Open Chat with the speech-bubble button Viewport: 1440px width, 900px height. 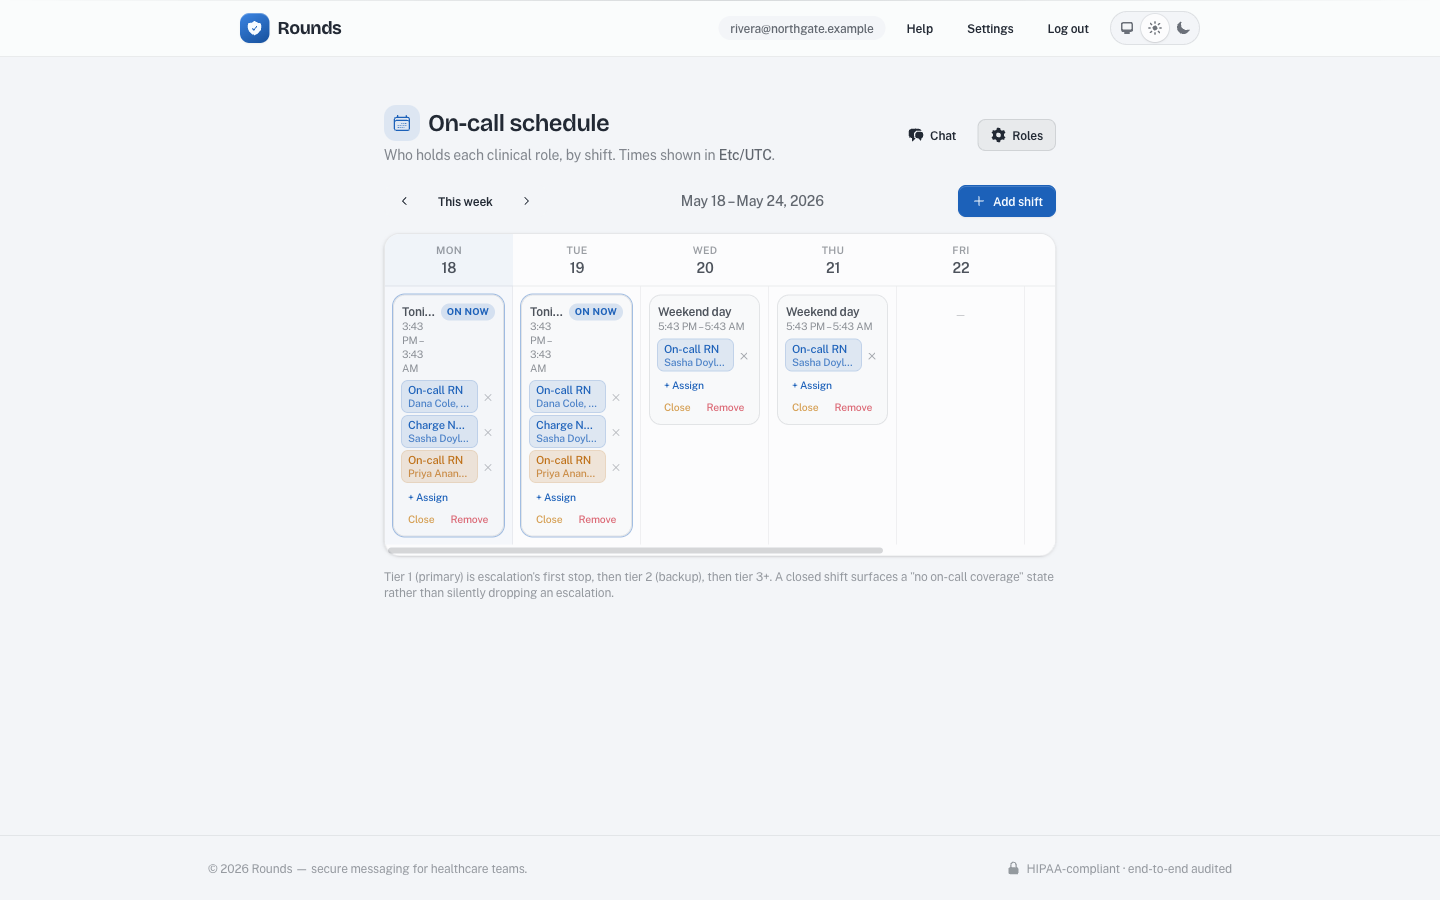[x=932, y=135]
